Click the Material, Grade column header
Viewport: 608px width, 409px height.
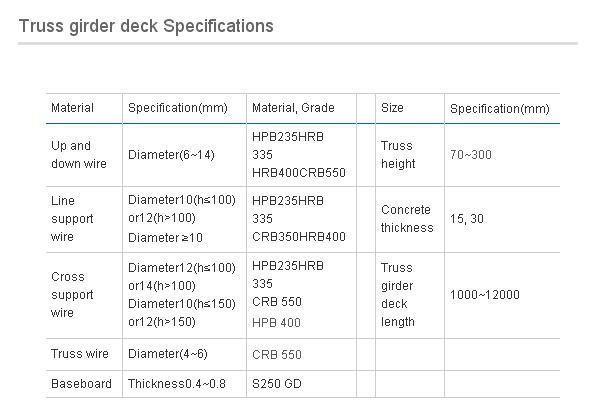point(293,108)
